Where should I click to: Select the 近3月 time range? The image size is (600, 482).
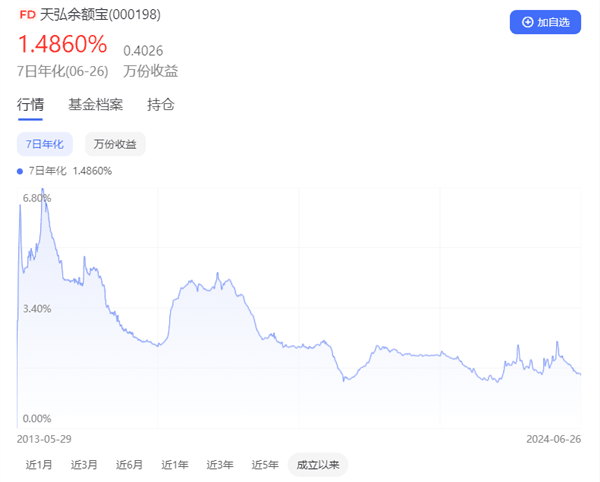[x=84, y=465]
